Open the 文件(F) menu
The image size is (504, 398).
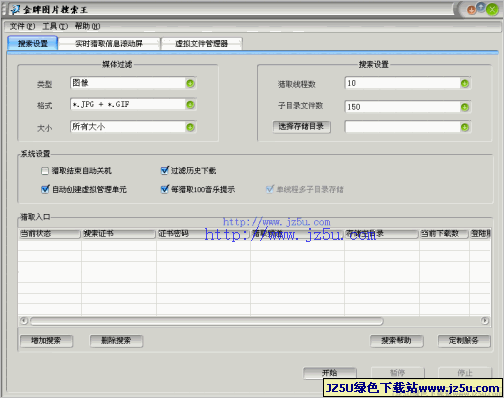22,26
